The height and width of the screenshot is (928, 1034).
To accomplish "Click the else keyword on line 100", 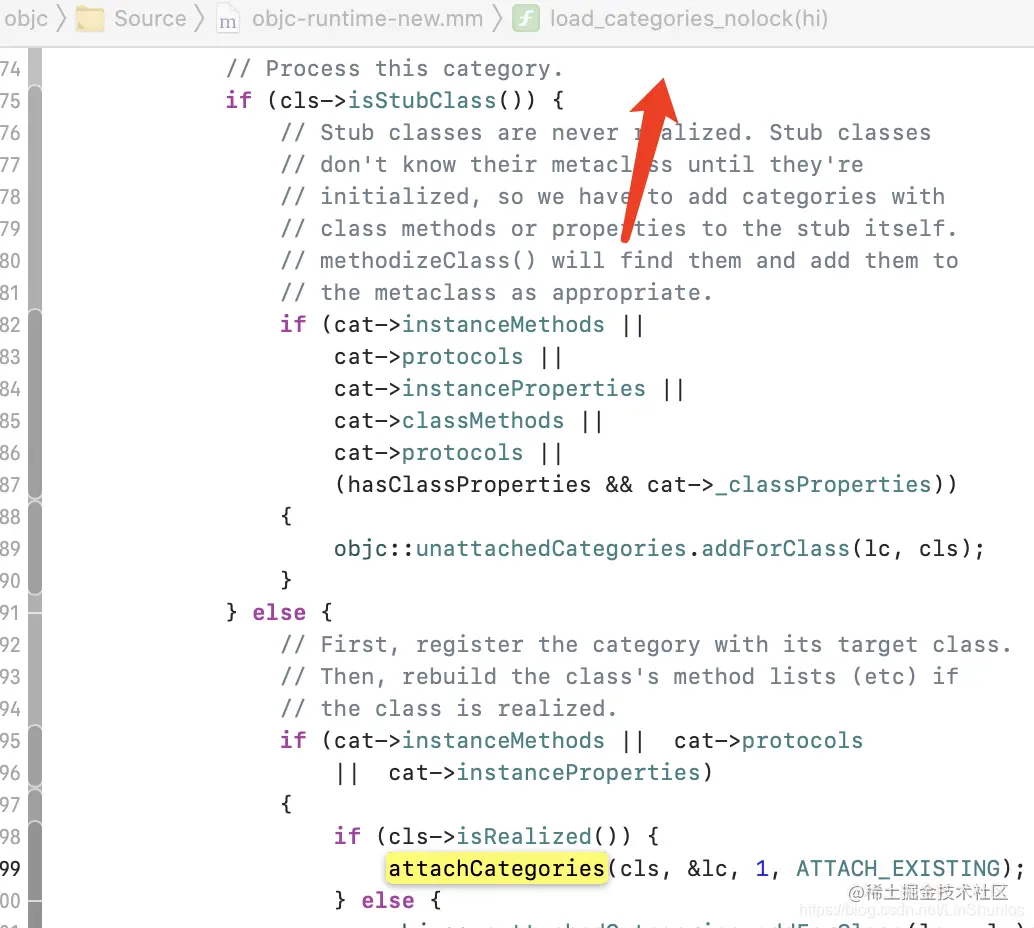I will click(388, 900).
